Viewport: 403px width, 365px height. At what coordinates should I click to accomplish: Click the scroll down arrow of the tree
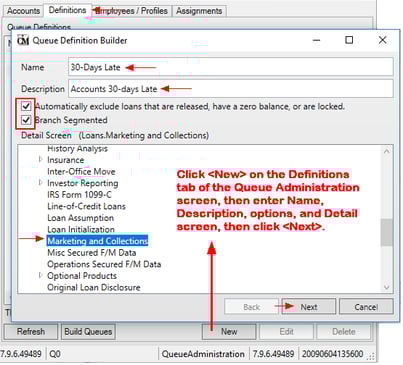tap(387, 287)
